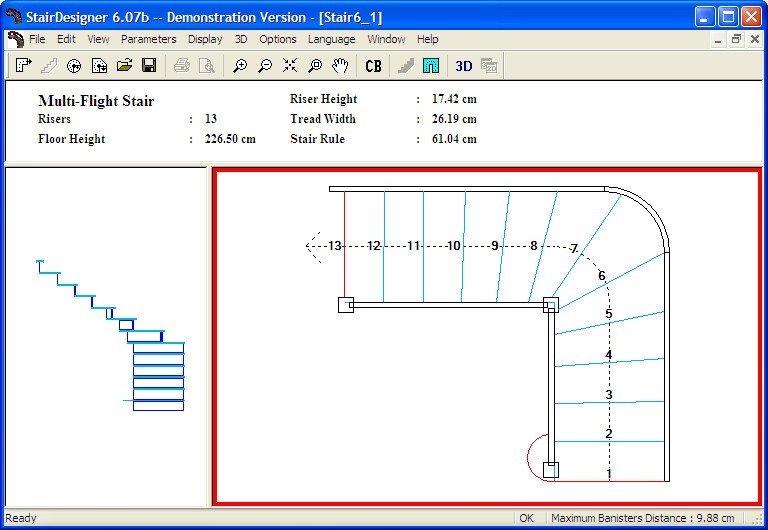Select the pan hand tool
The height and width of the screenshot is (530, 768).
(x=340, y=66)
